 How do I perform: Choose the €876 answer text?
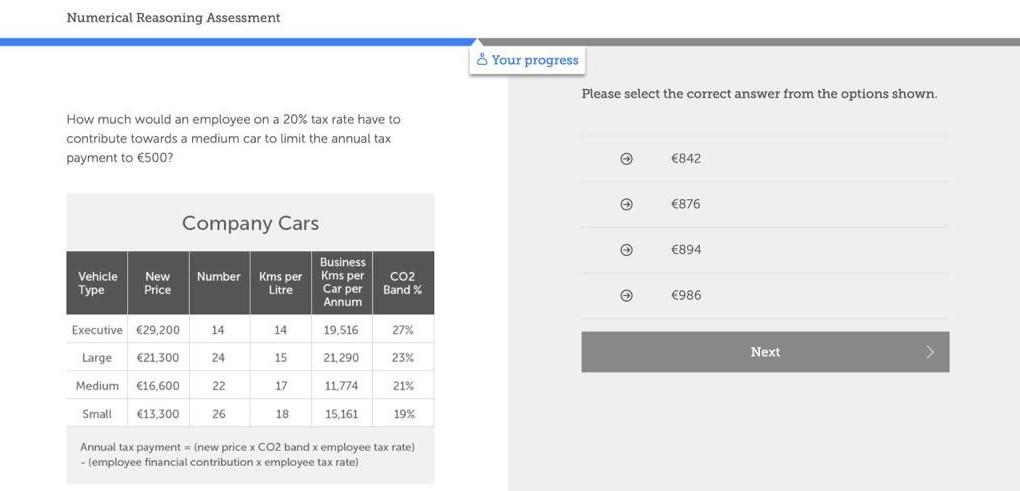pos(686,204)
